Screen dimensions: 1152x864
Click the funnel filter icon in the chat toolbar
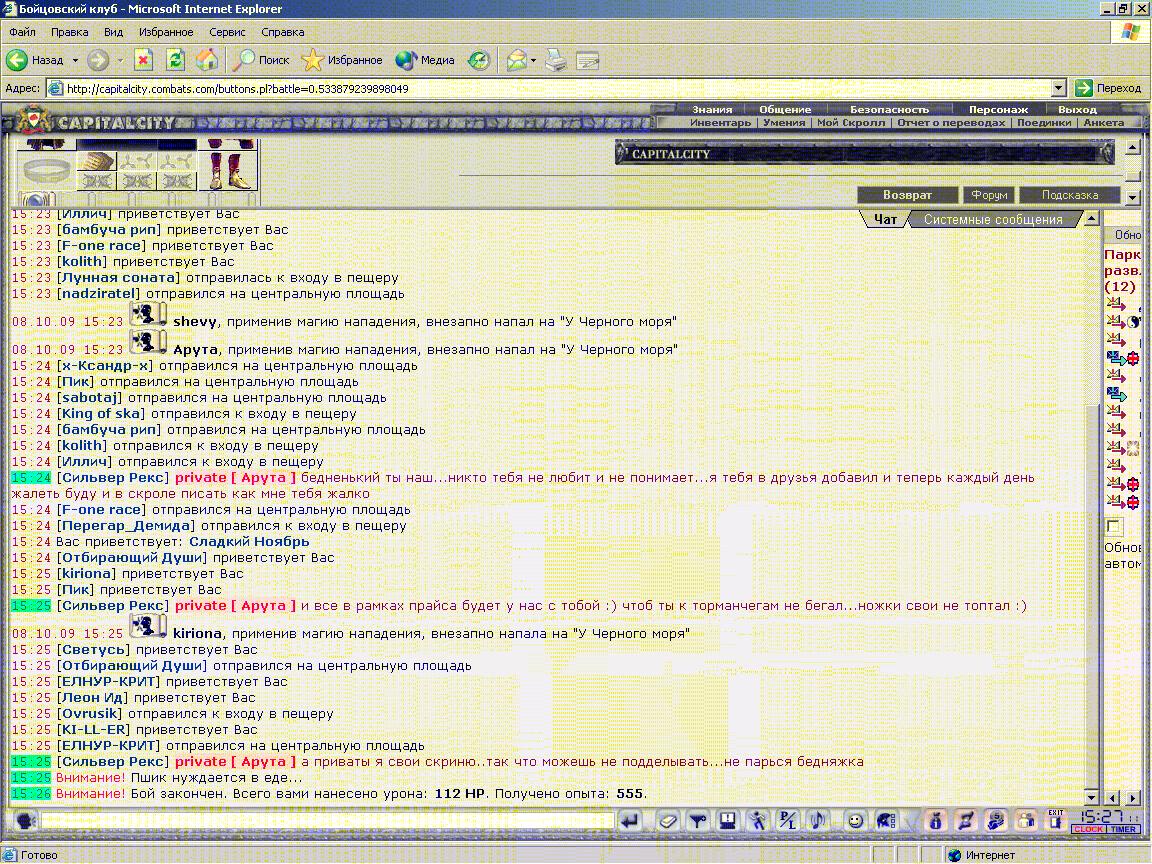click(697, 821)
